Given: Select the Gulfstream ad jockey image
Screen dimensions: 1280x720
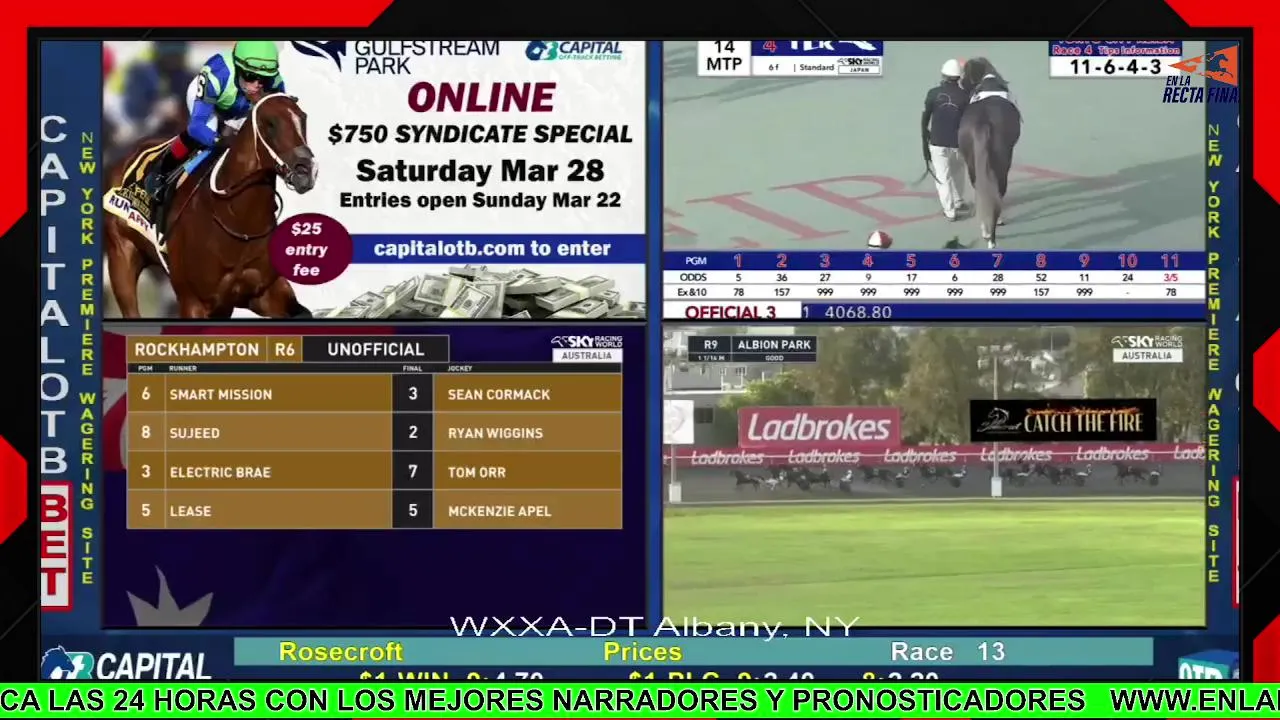Looking at the screenshot, I should point(212,178).
